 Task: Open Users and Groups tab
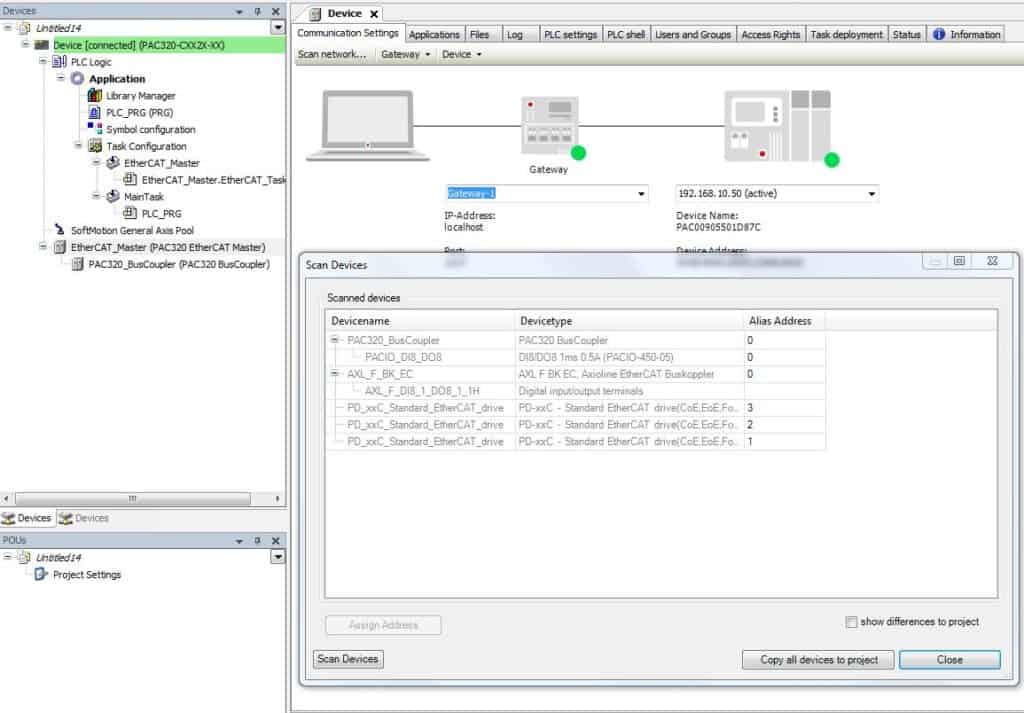[x=693, y=35]
